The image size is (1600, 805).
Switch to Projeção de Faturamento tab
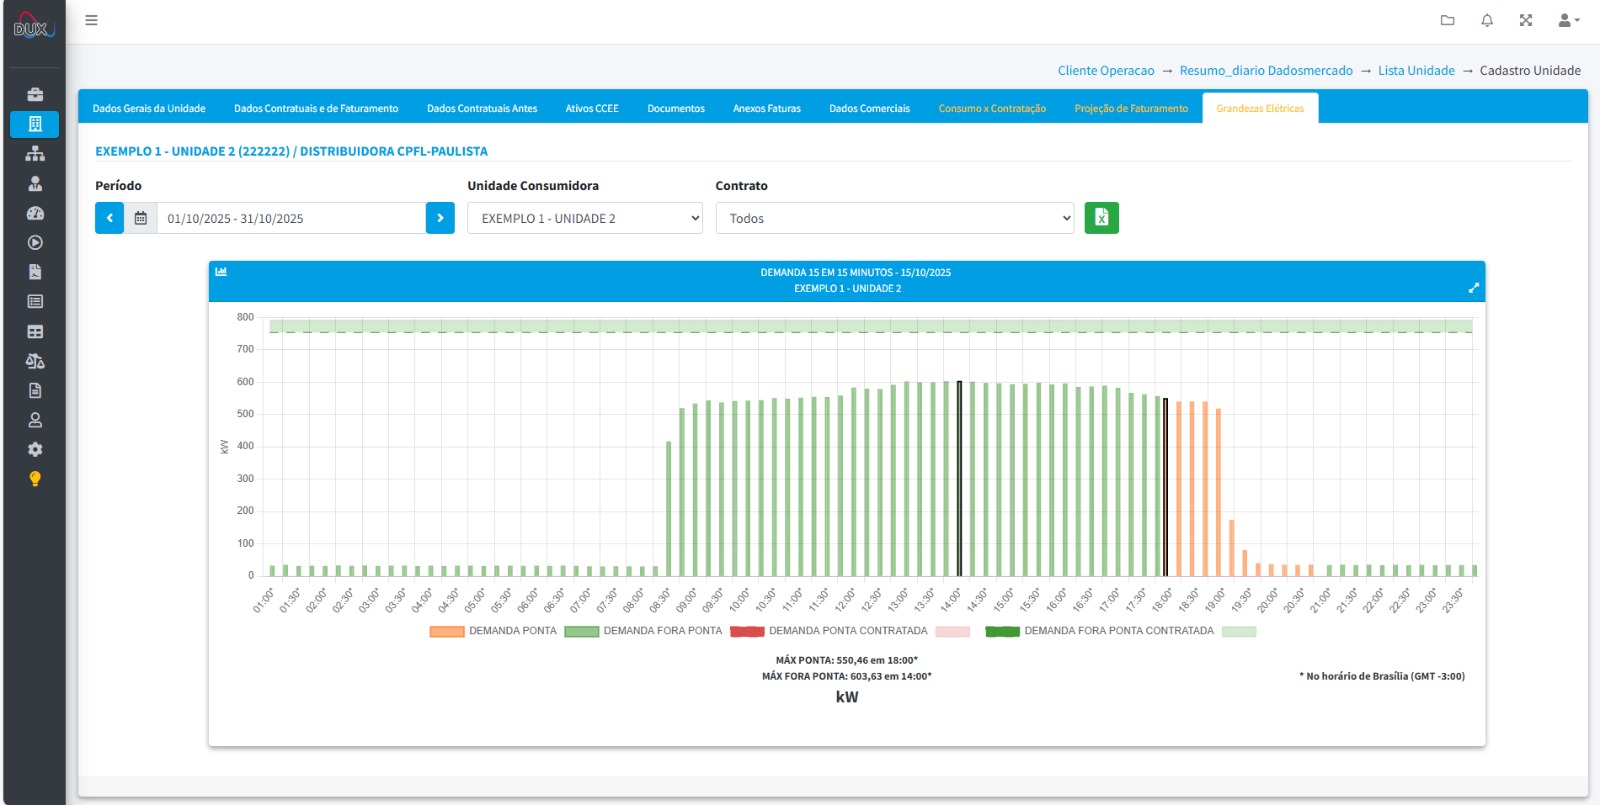tap(1131, 108)
